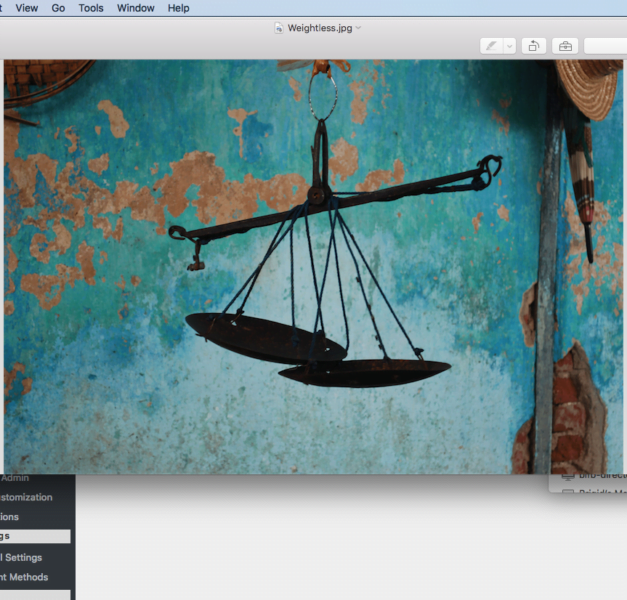Click the Weightless.jpg document proxy icon
The height and width of the screenshot is (600, 627).
click(x=279, y=28)
